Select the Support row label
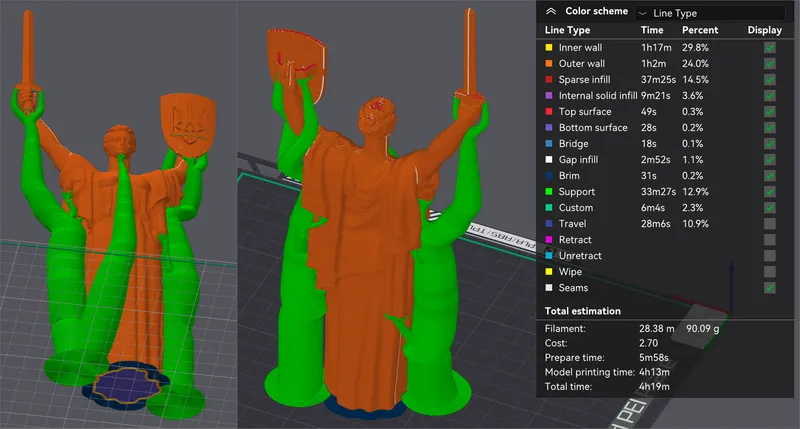The image size is (800, 429). (x=577, y=192)
